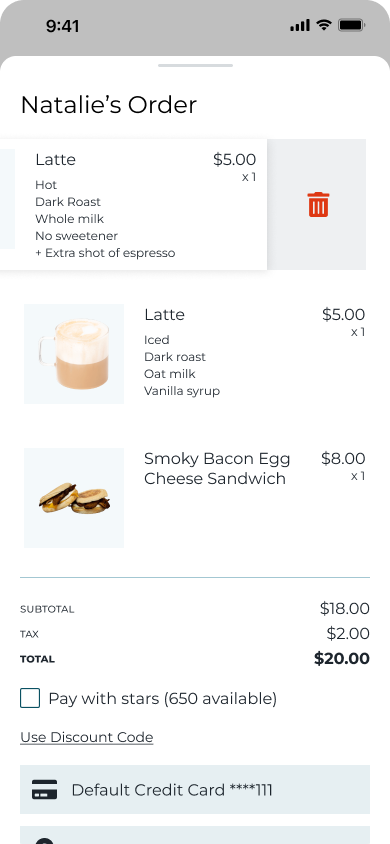
Task: Tap the Smoky Bacon Egg Cheese Sandwich name
Action: click(x=217, y=468)
